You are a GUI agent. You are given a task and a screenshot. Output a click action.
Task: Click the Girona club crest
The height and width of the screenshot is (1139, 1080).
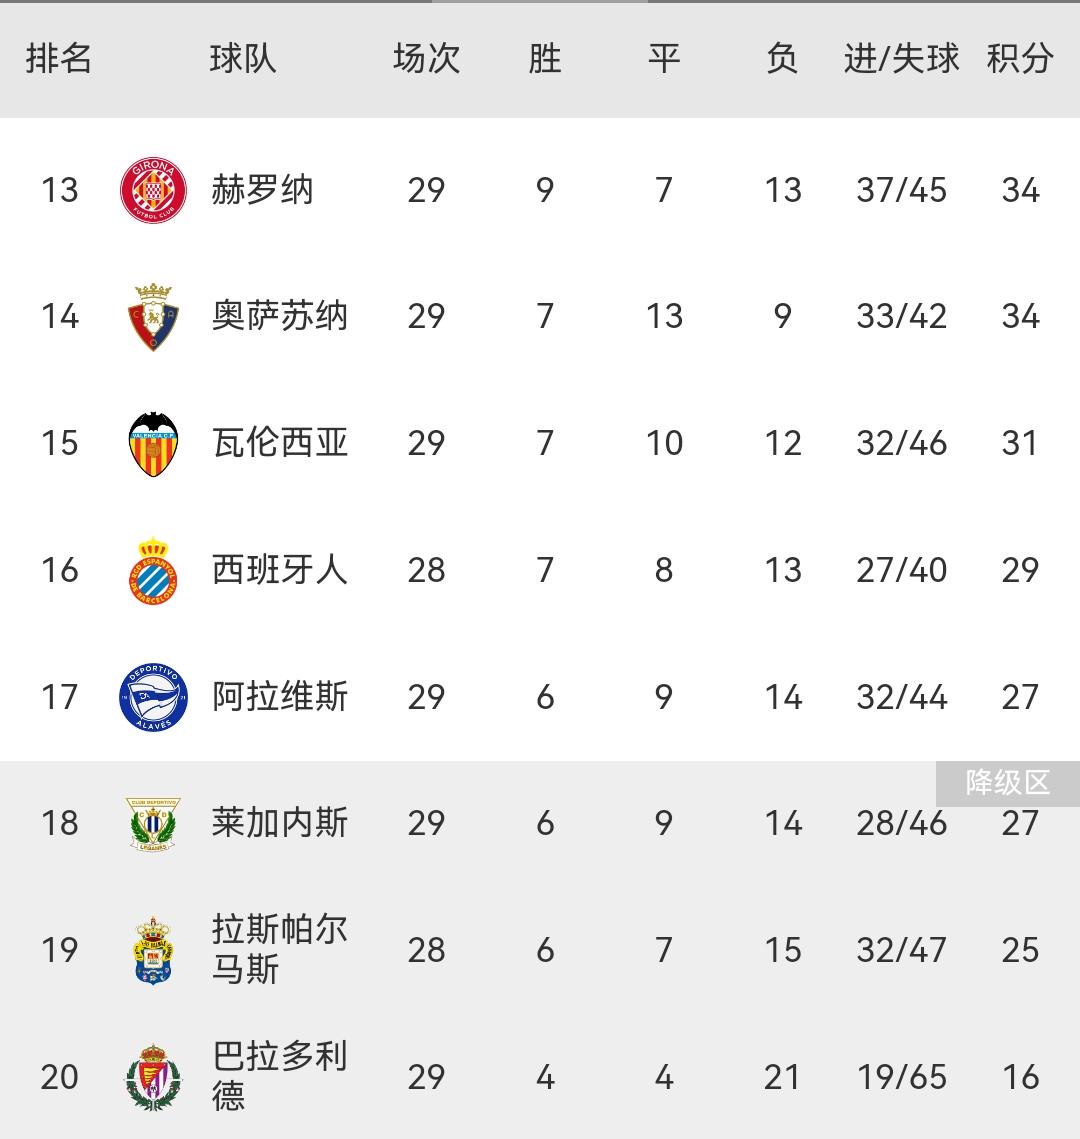pos(153,190)
